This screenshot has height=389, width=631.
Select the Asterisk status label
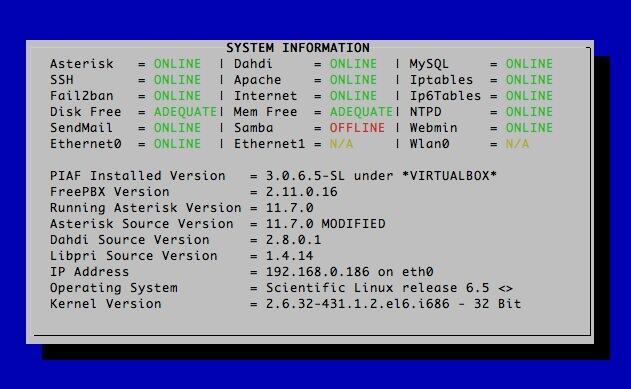pyautogui.click(x=82, y=64)
